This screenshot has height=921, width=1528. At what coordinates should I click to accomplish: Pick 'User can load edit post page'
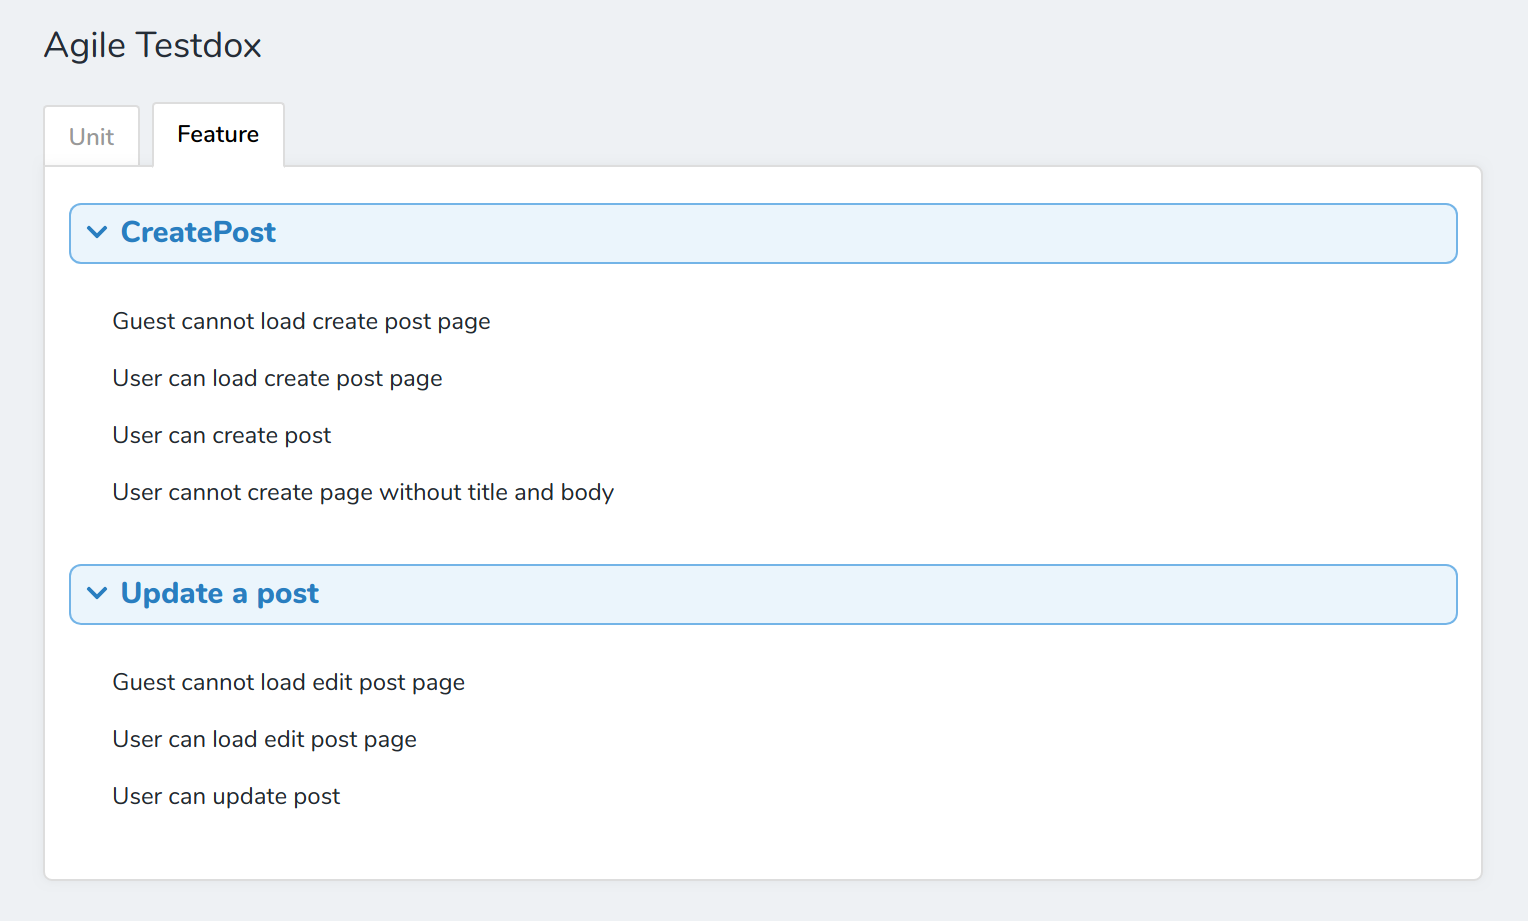coord(264,740)
